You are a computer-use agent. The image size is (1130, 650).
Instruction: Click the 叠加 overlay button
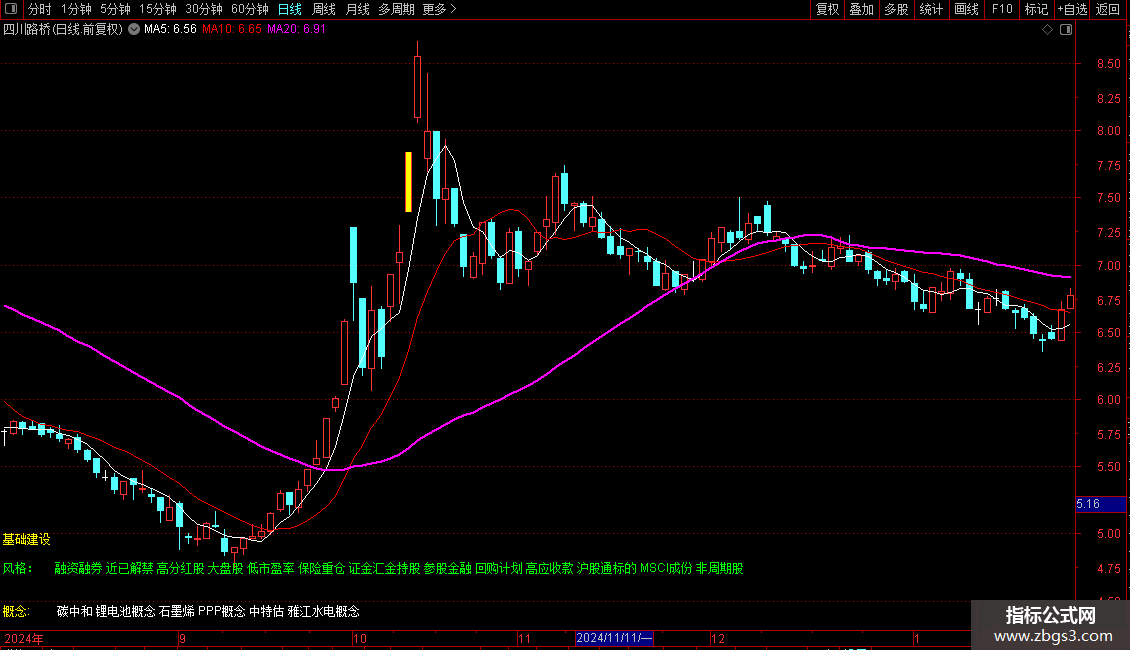coord(861,9)
